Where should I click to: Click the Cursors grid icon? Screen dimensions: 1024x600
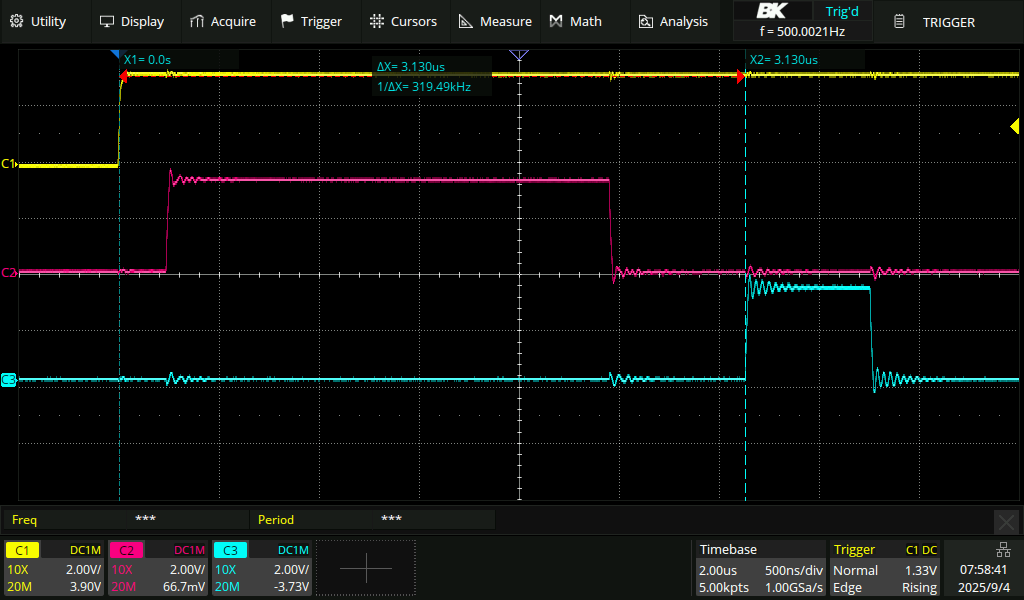tap(377, 21)
